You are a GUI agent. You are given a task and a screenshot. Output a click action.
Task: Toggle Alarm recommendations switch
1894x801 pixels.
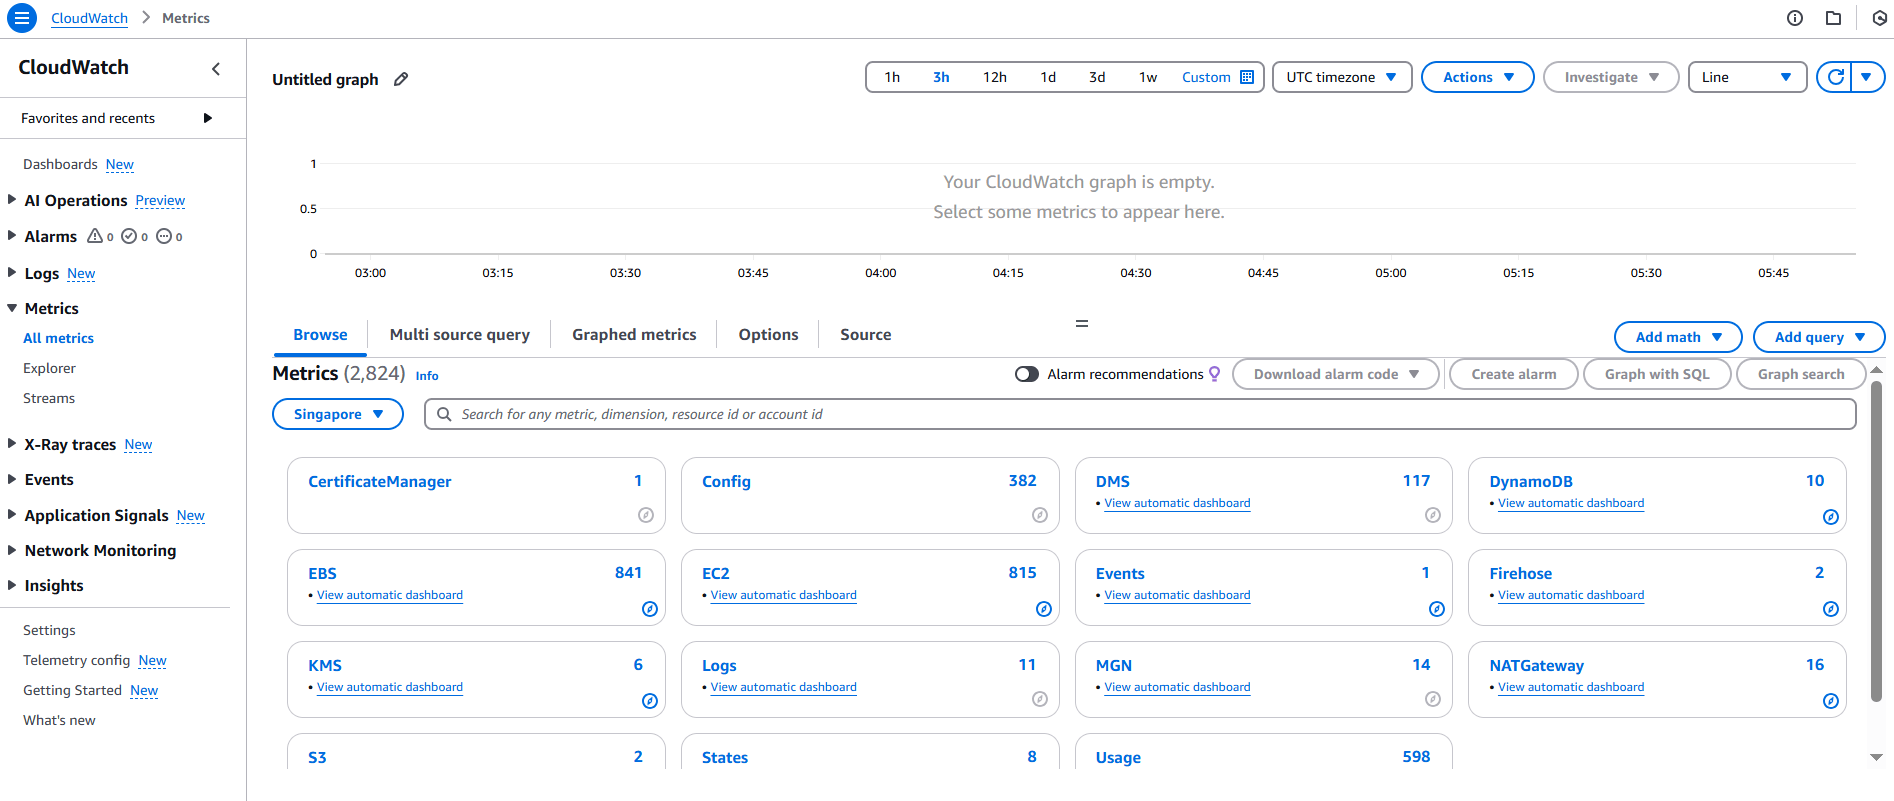[x=1027, y=374]
